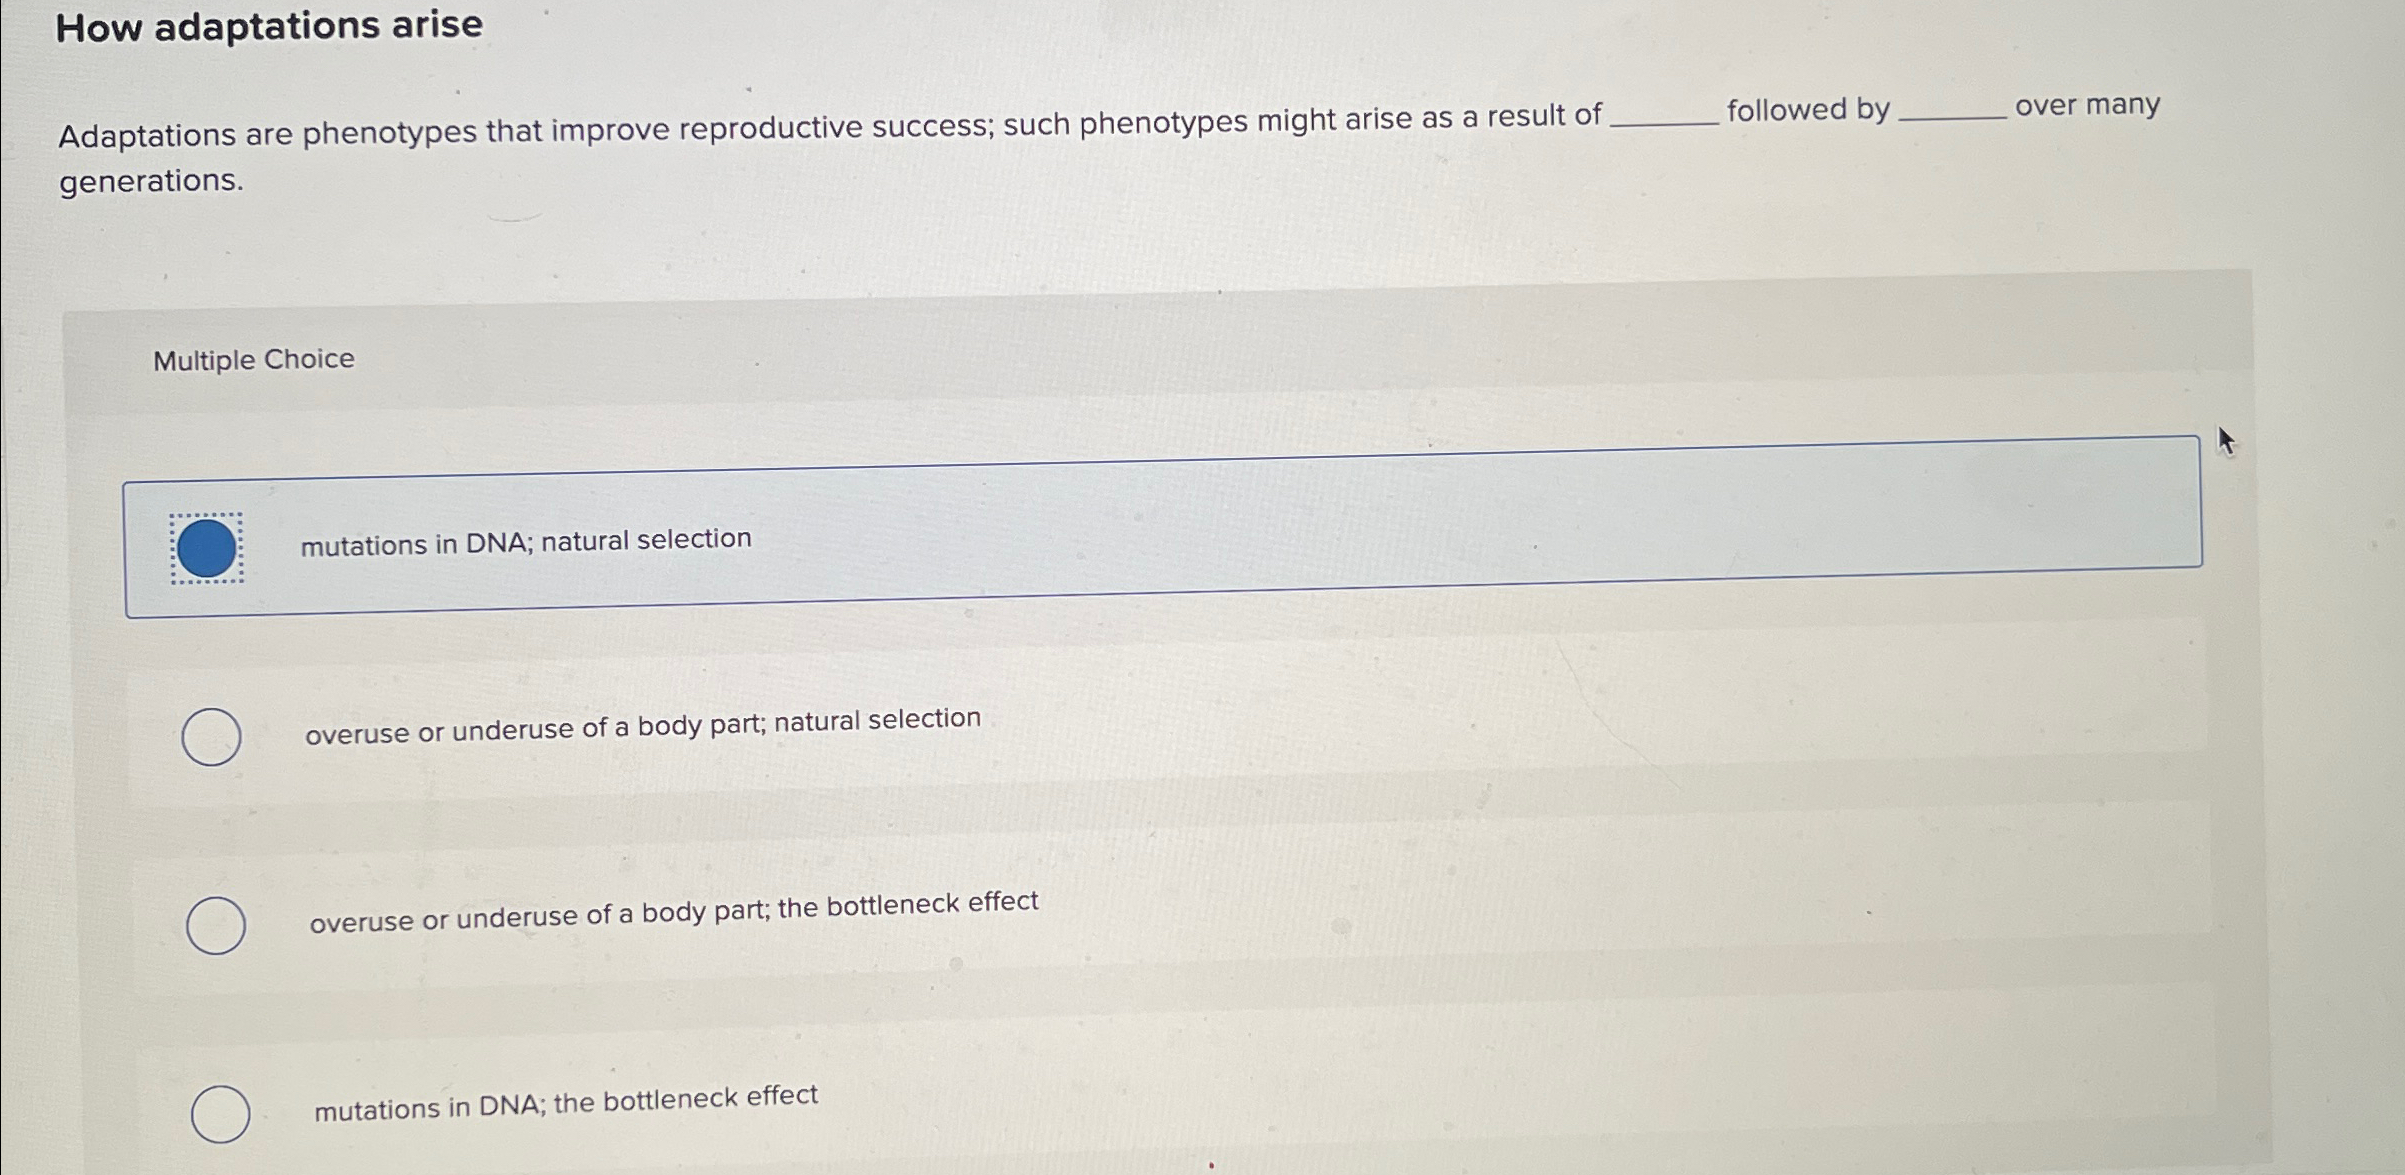This screenshot has width=2405, height=1175.
Task: Click the option overuse or underuse of a body part; natural selection
Action: point(641,726)
